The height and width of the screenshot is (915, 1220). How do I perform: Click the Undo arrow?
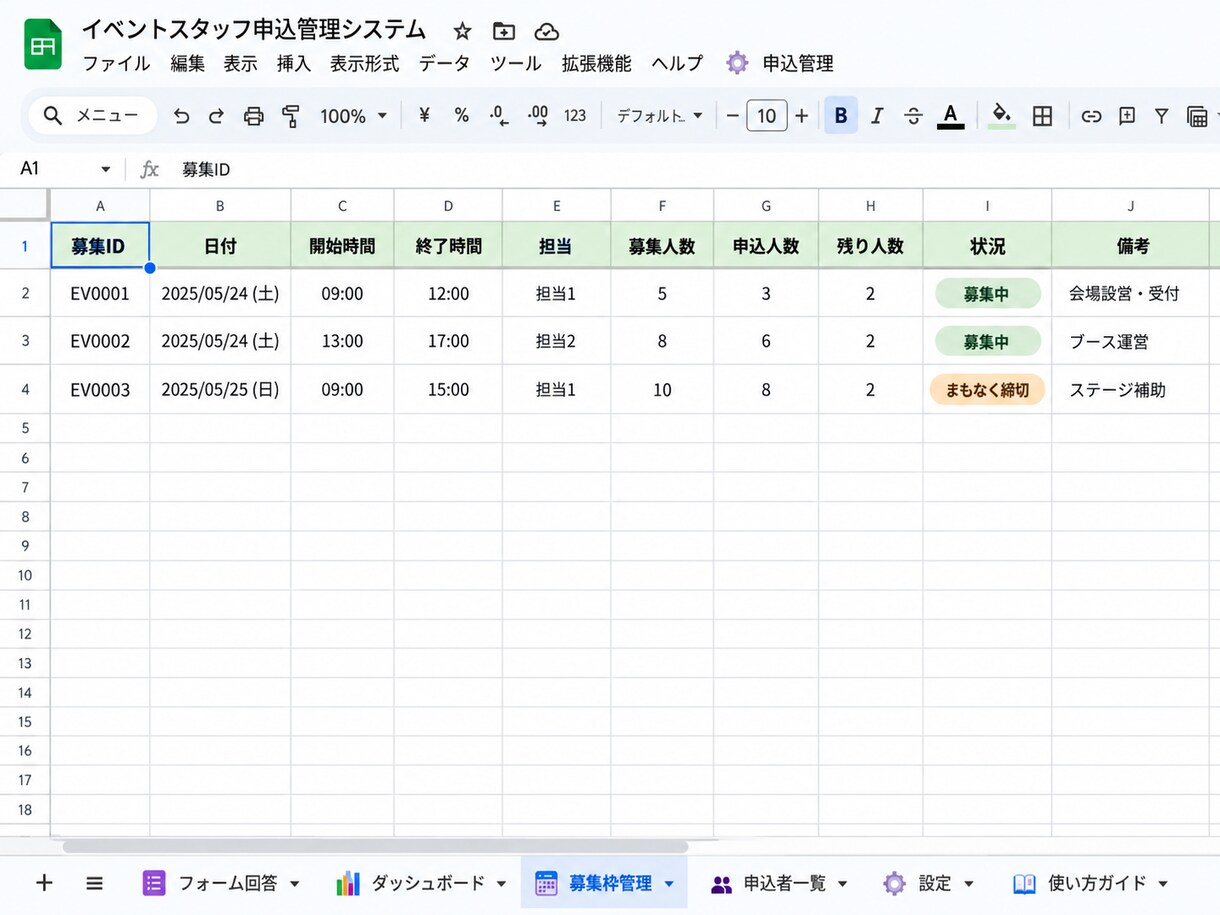(181, 116)
